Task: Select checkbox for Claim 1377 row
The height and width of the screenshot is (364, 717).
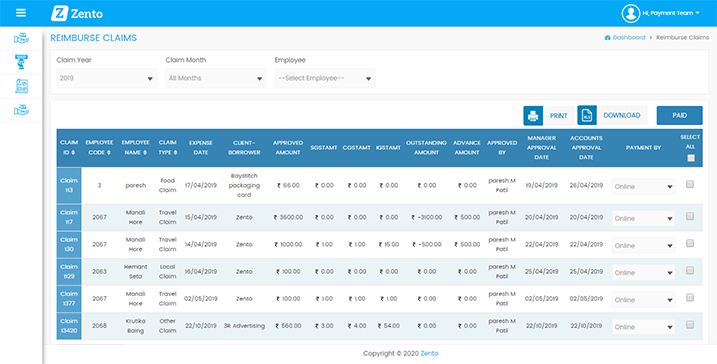Action: (x=690, y=298)
